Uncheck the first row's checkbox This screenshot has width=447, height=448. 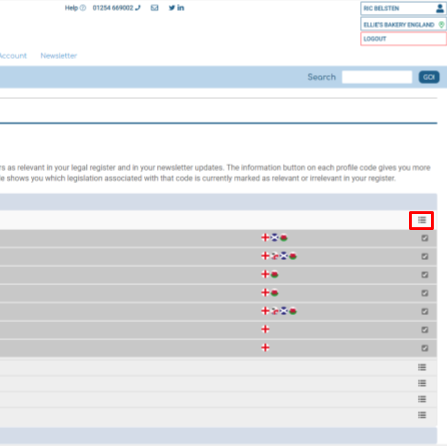point(425,238)
